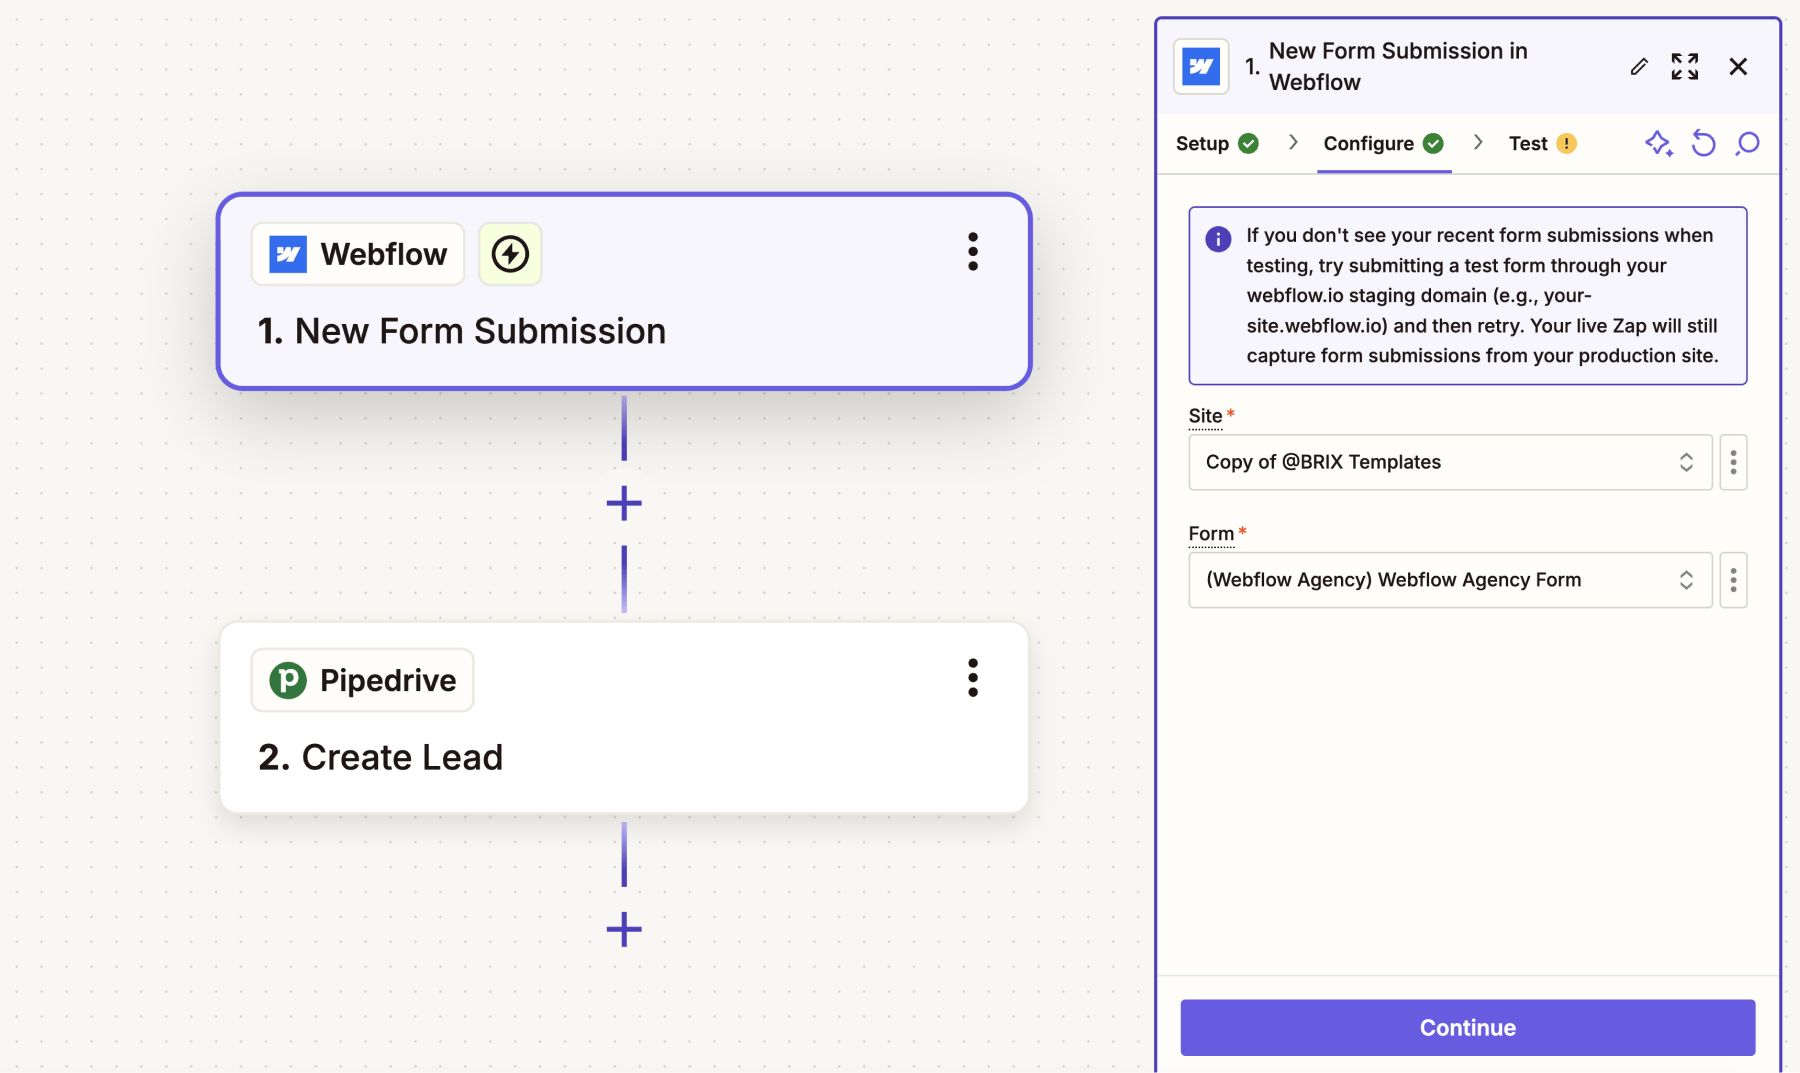Open the Form dropdown
Image resolution: width=1800 pixels, height=1073 pixels.
click(x=1450, y=580)
